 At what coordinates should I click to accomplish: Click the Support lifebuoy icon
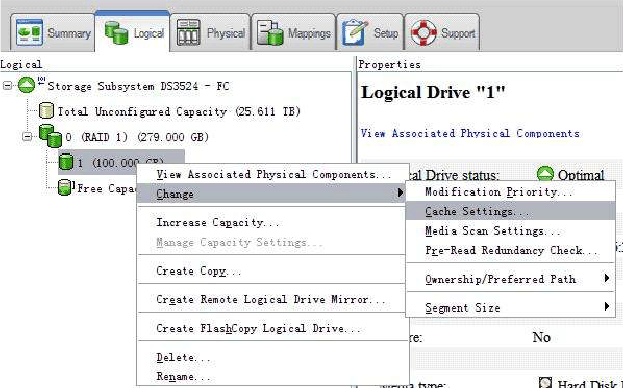424,33
